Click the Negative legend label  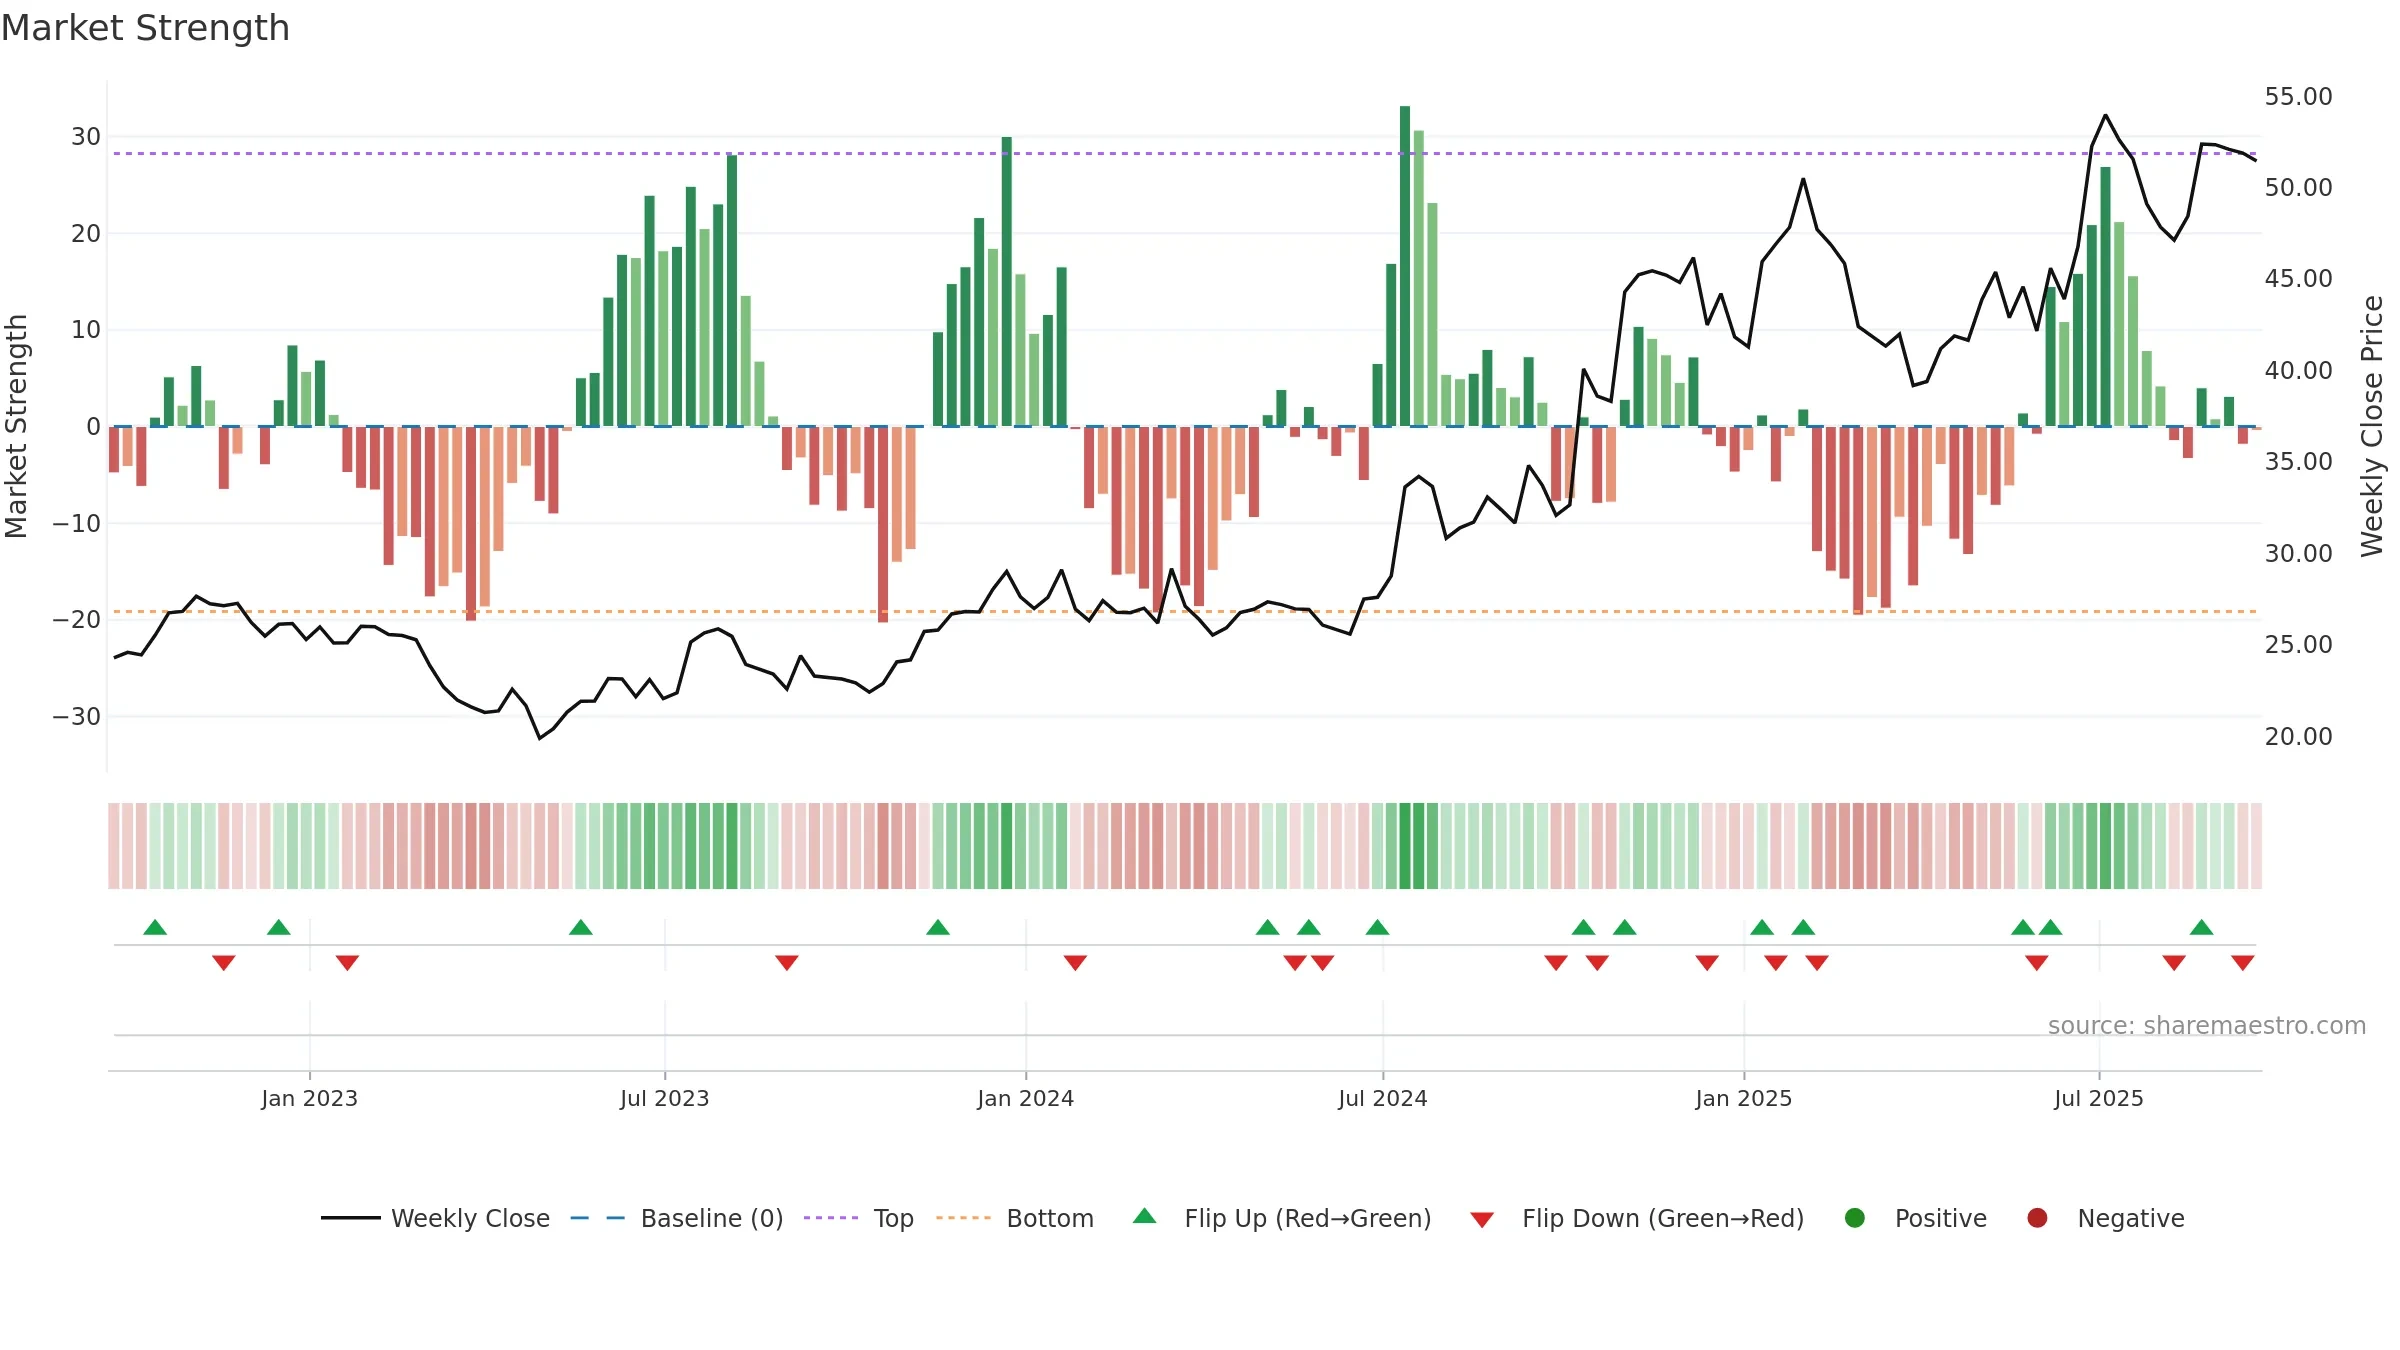2131,1218
